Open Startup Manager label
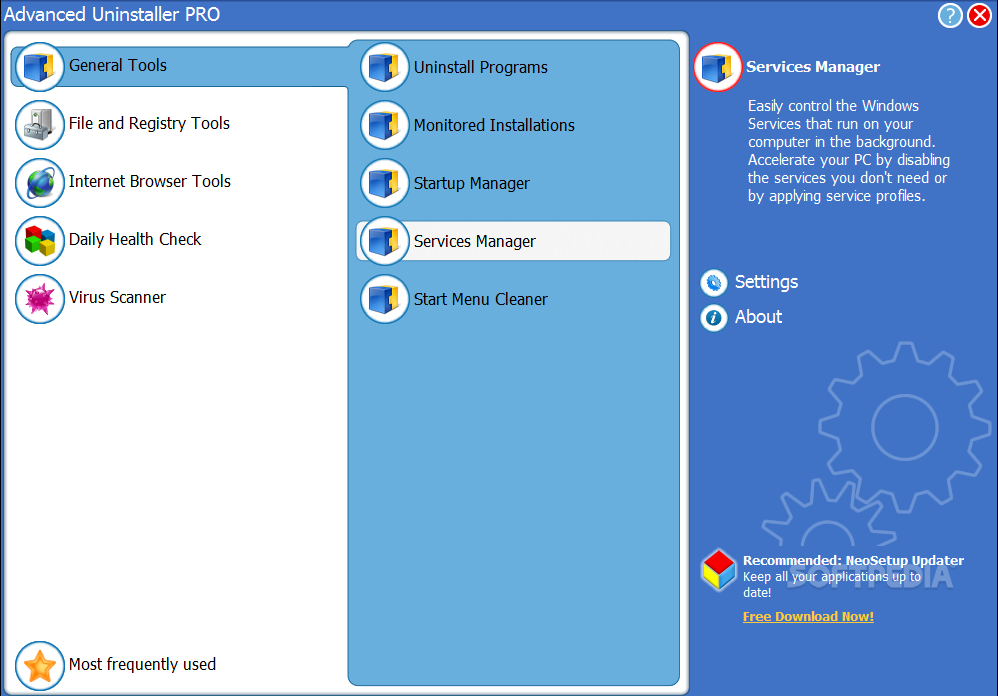 (472, 183)
